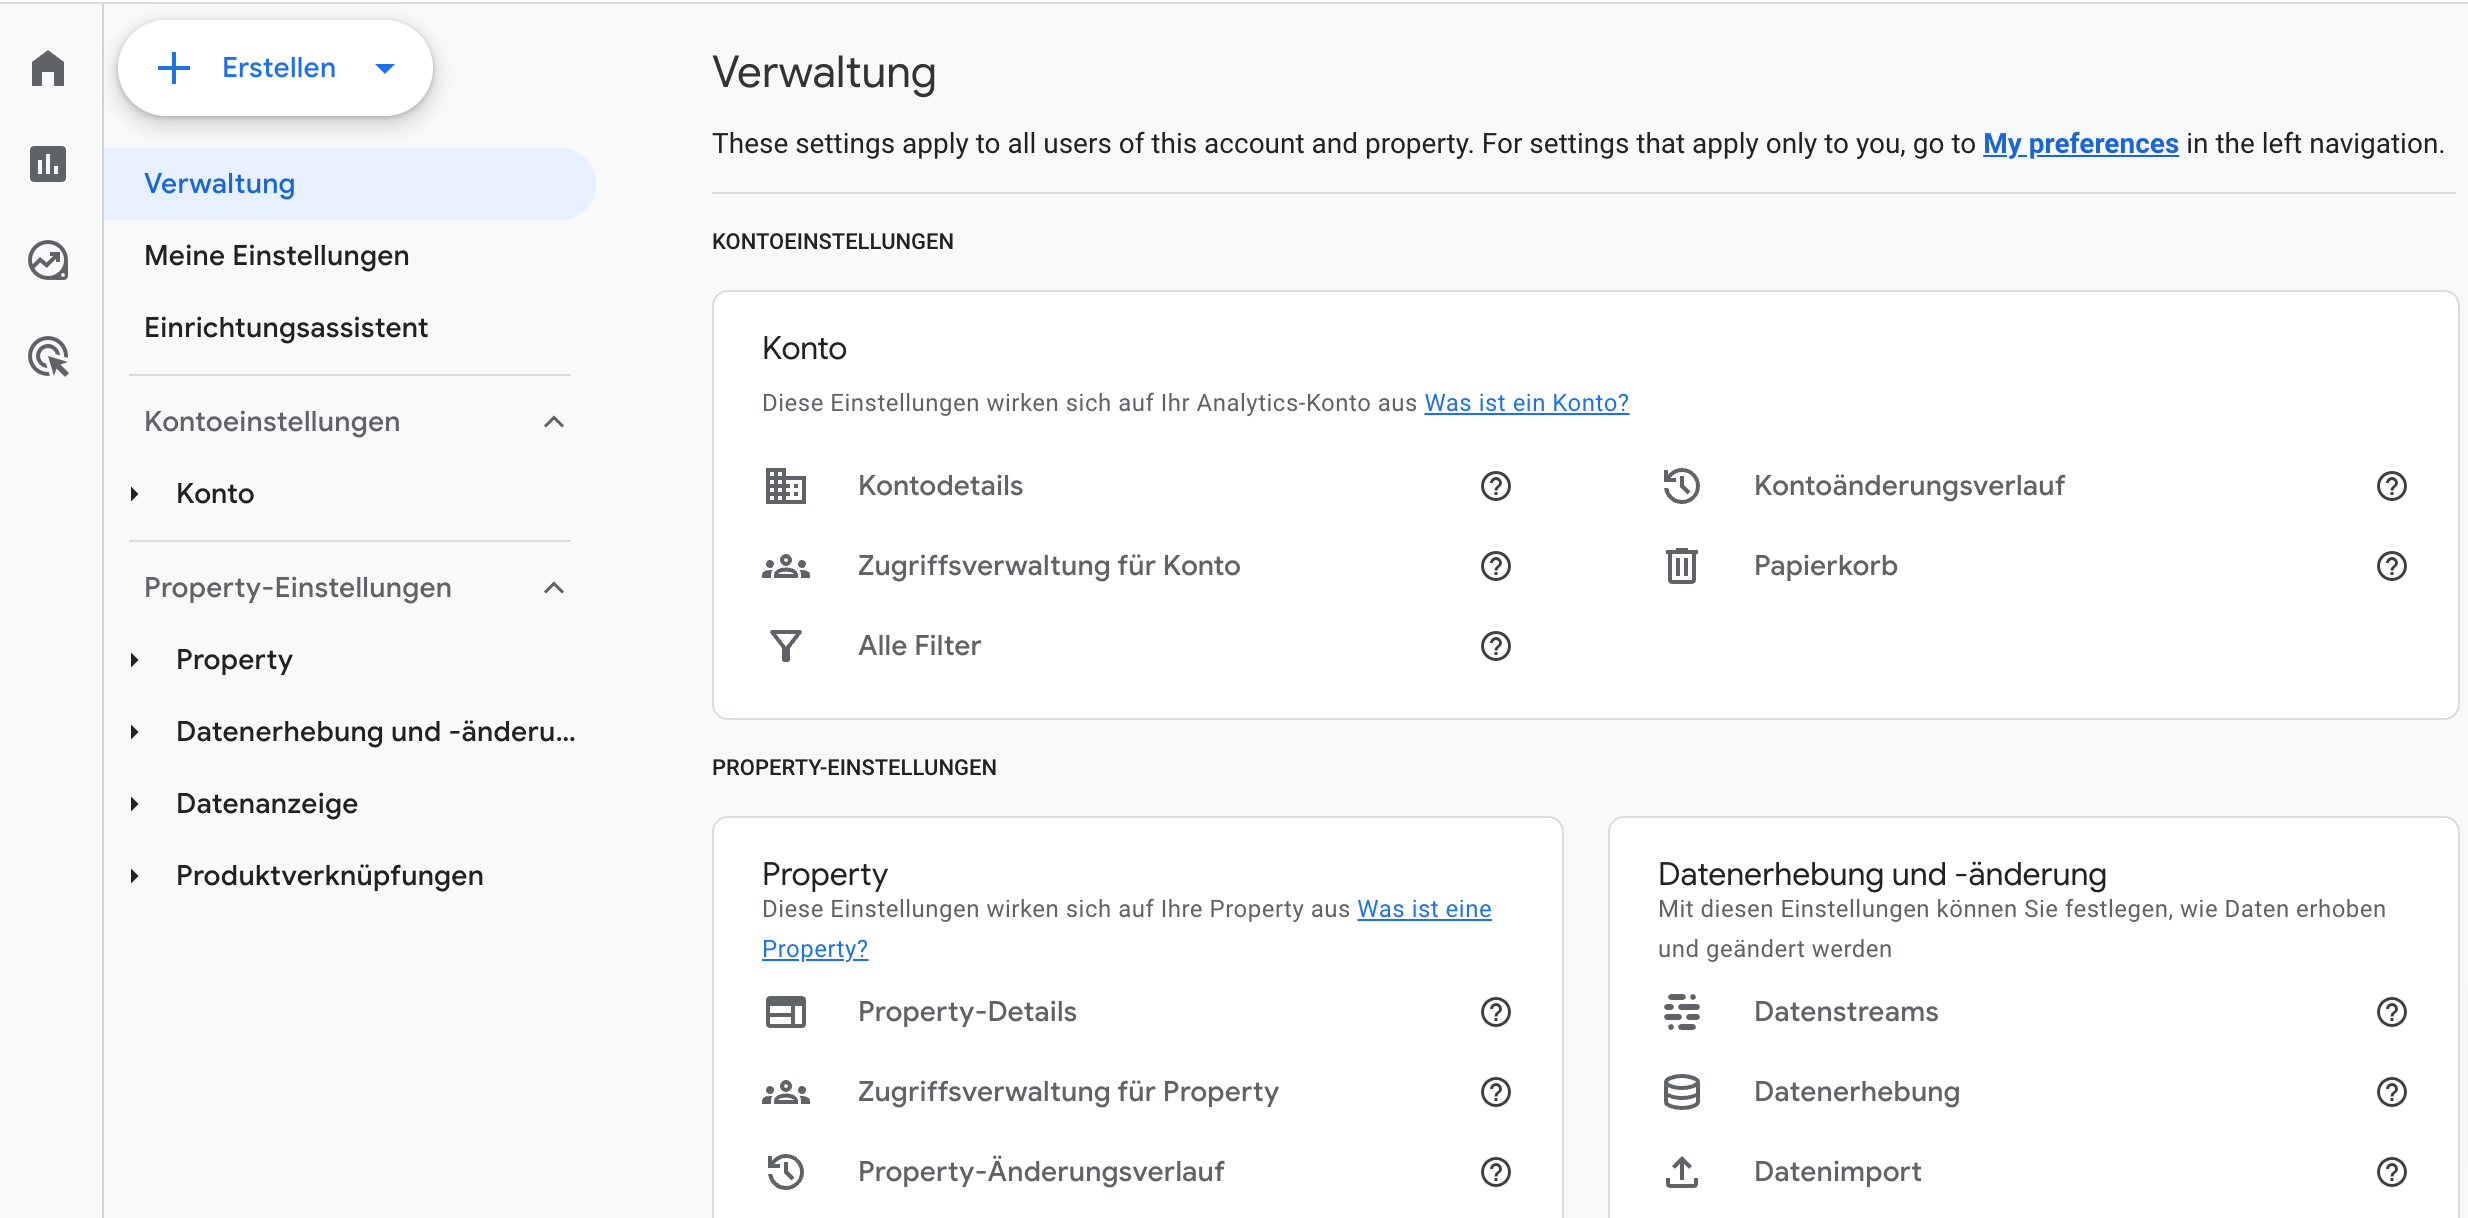Image resolution: width=2468 pixels, height=1218 pixels.
Task: Open the Erstellen dropdown arrow
Action: [385, 68]
